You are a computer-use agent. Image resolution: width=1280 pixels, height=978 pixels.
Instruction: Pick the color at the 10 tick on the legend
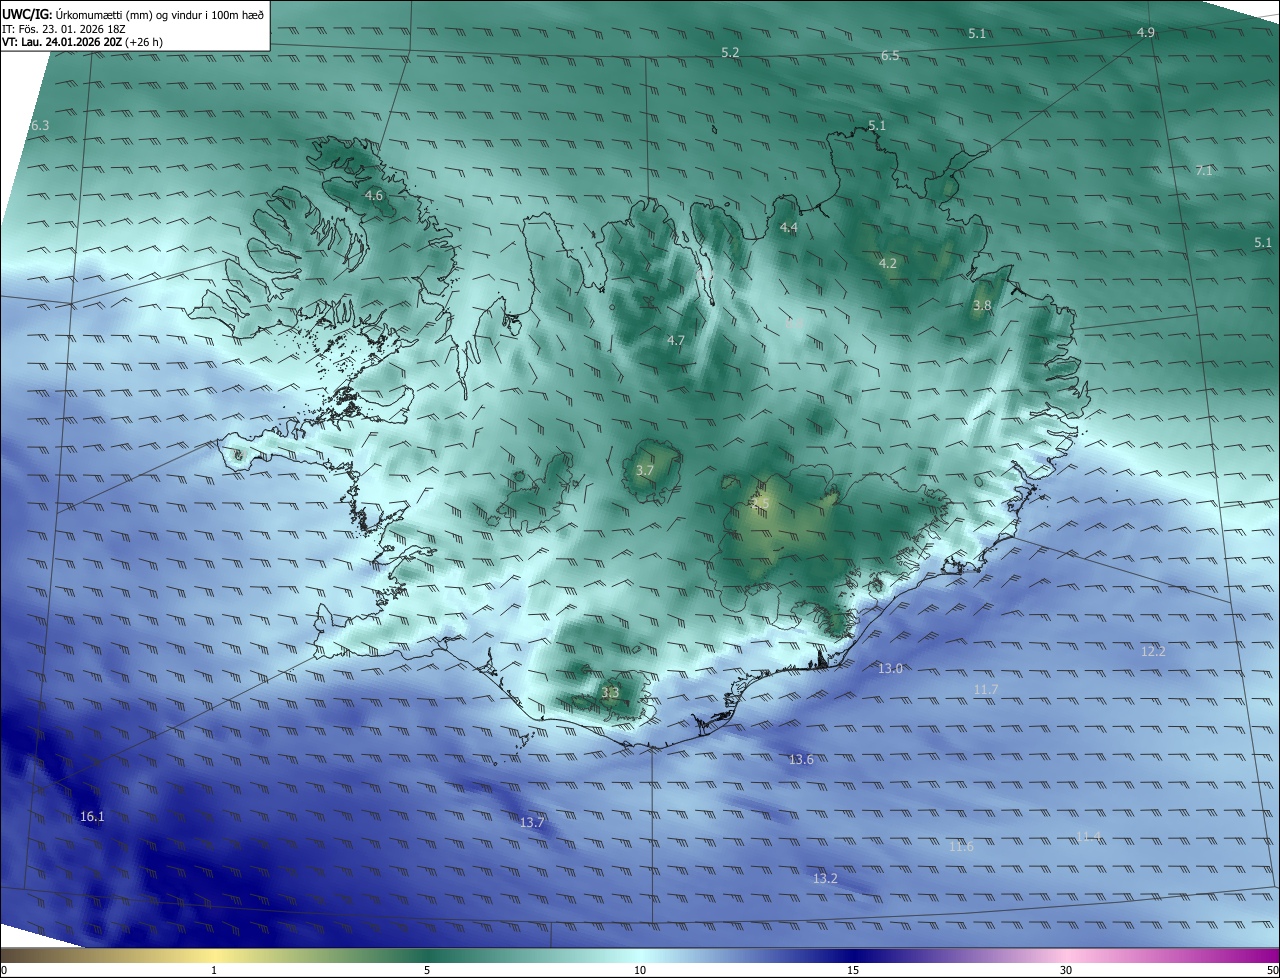[640, 956]
